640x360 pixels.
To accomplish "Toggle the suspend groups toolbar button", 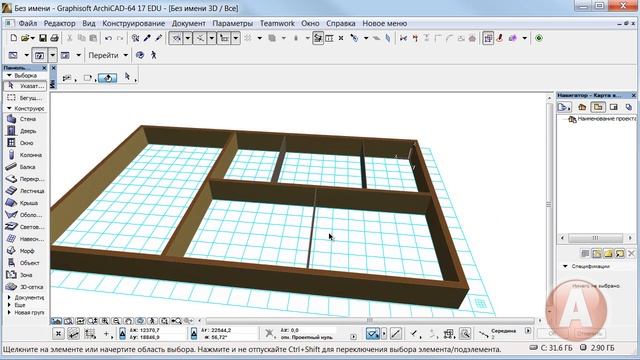I will [488, 38].
